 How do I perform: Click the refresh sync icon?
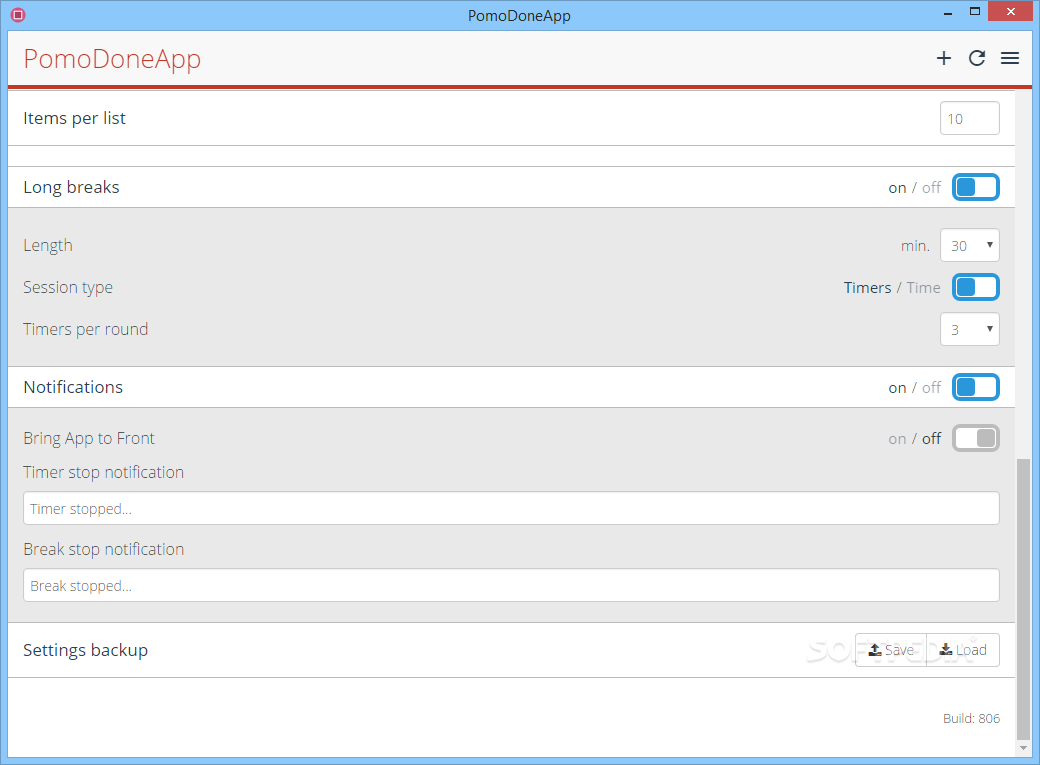pos(976,58)
